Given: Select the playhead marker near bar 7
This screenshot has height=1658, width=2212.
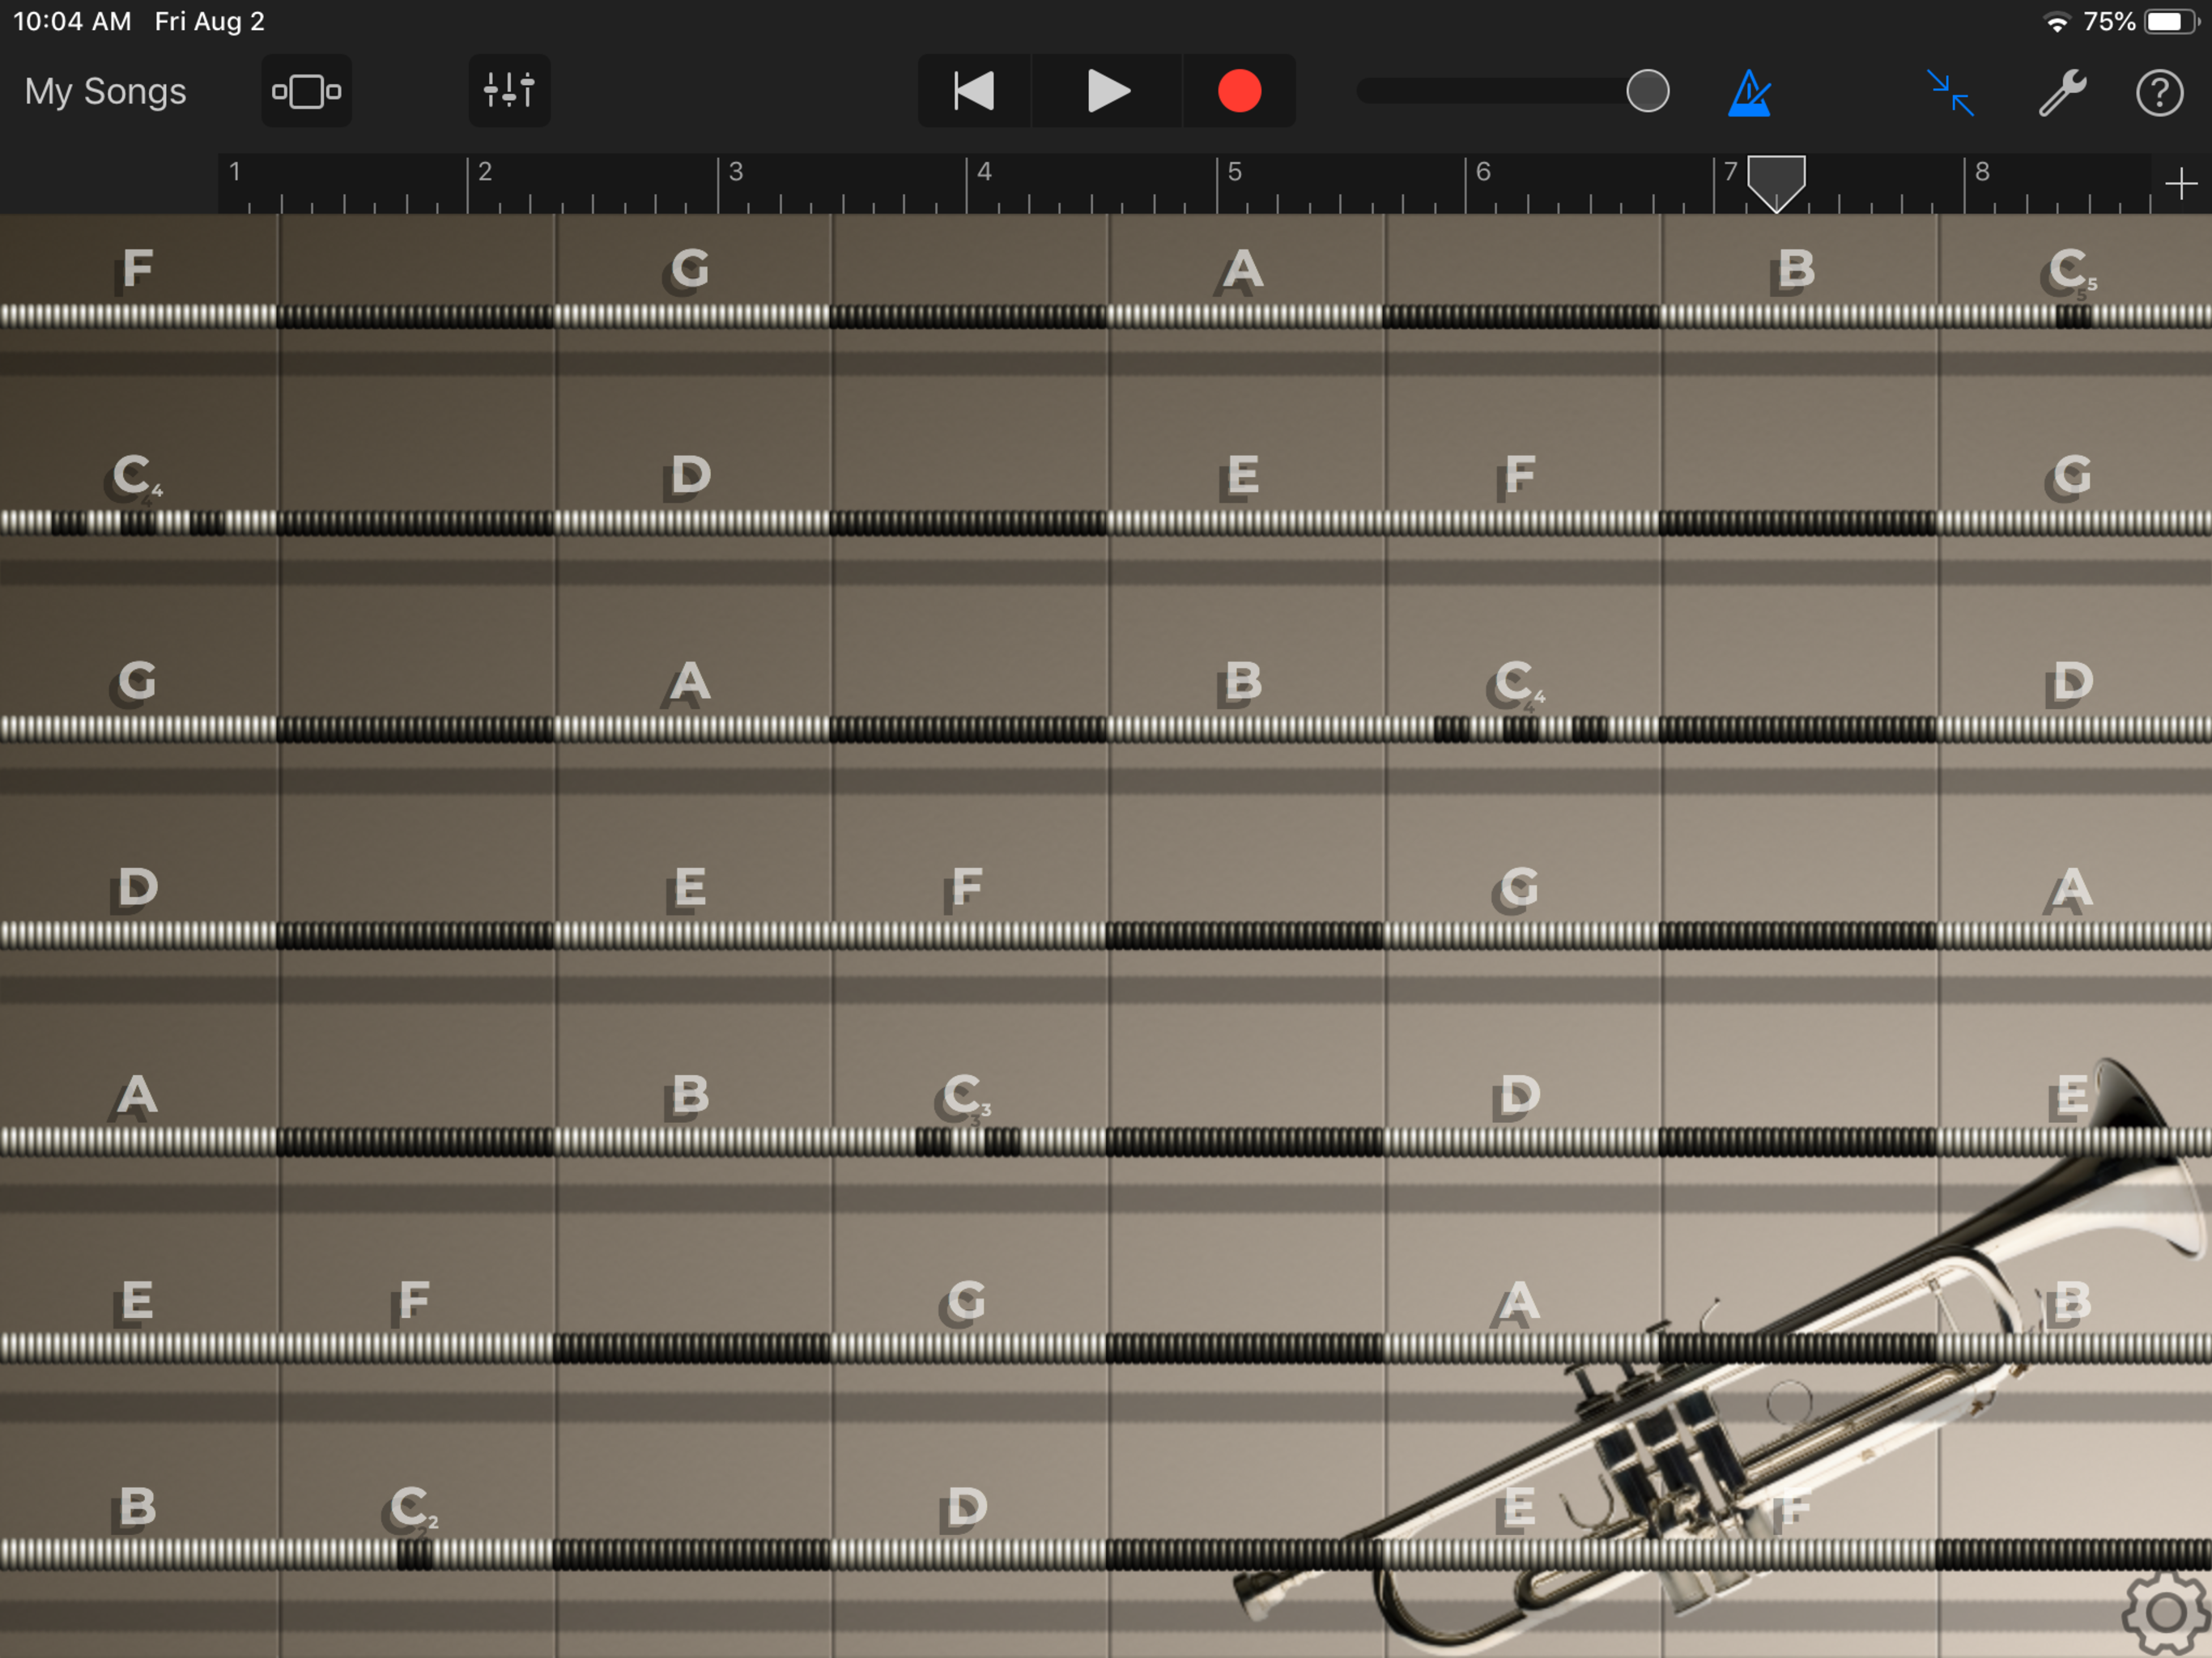Looking at the screenshot, I should pos(1776,183).
